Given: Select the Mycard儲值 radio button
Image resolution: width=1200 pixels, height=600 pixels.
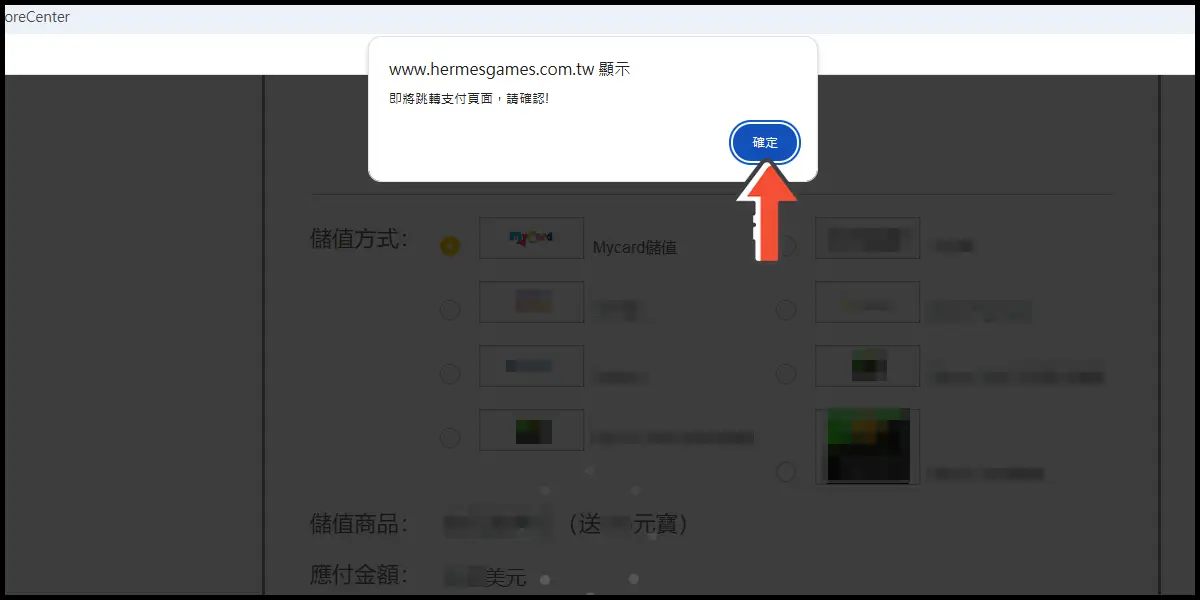Looking at the screenshot, I should pos(450,246).
